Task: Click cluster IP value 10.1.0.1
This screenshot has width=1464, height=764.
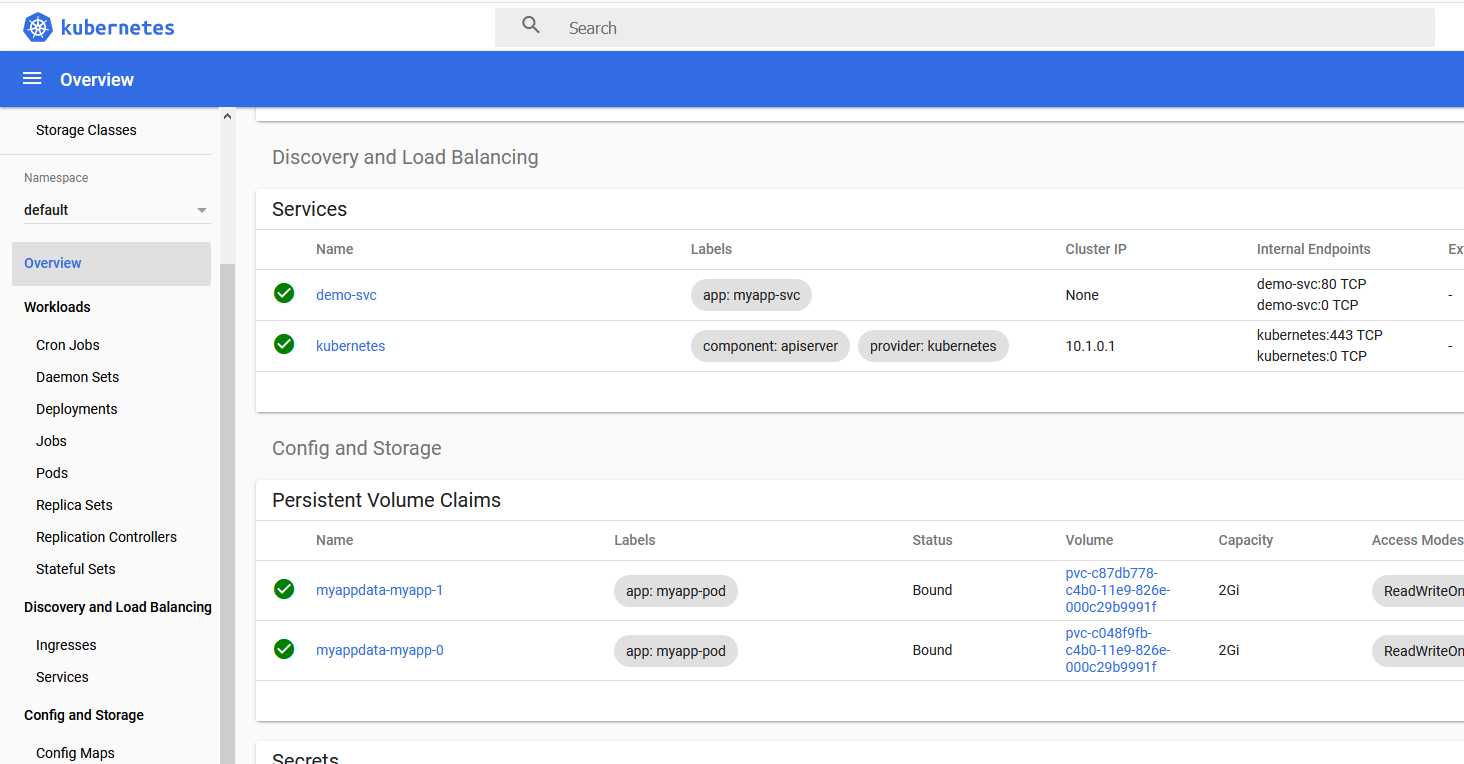Action: tap(1090, 346)
